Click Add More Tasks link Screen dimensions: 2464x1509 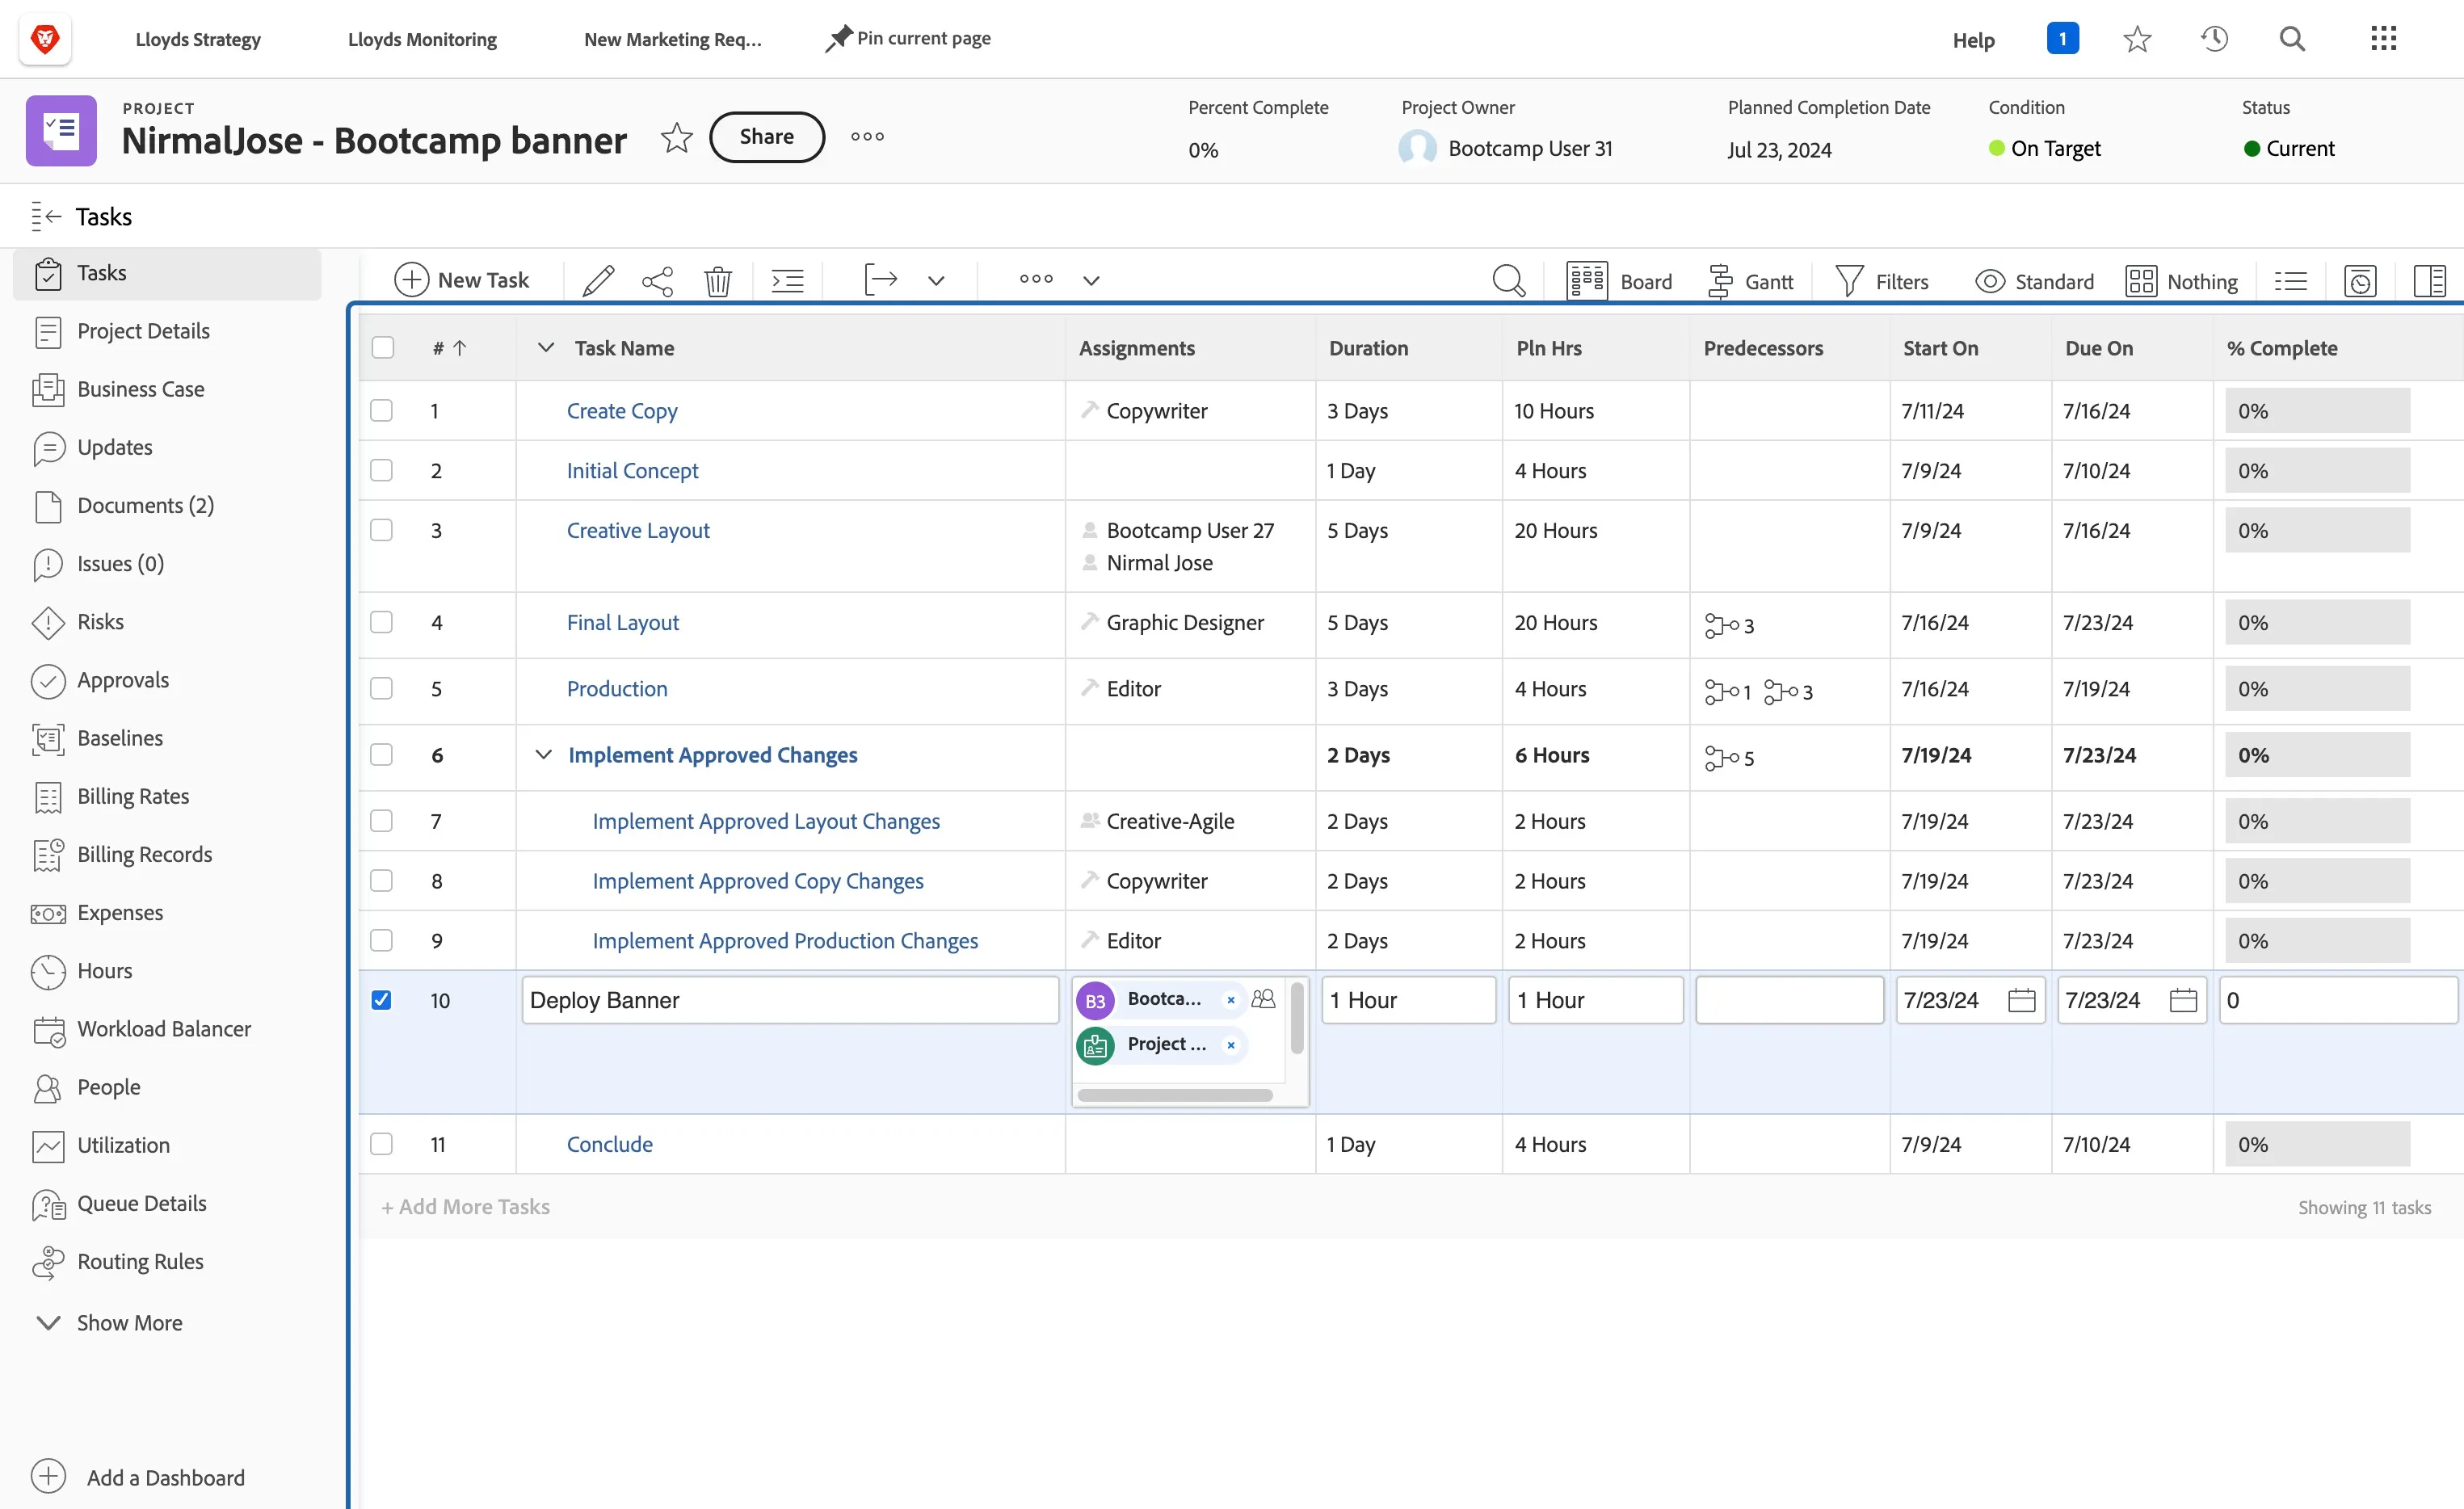coord(466,1206)
